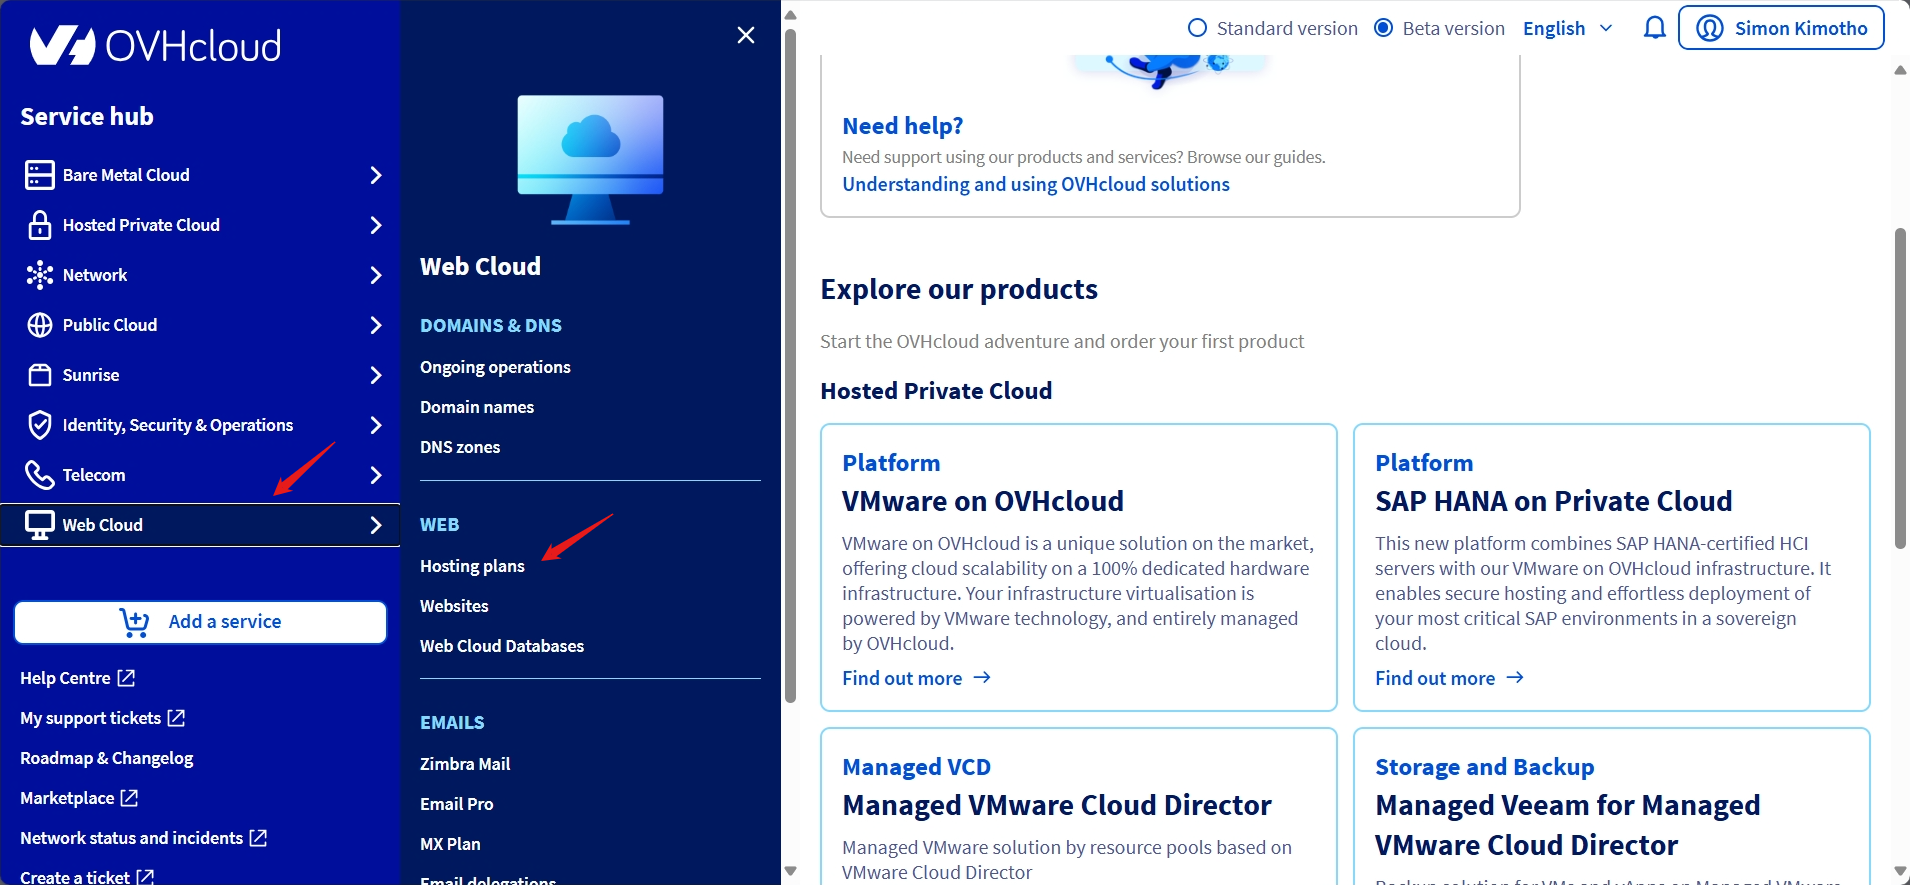Open the English language dropdown

1567,28
